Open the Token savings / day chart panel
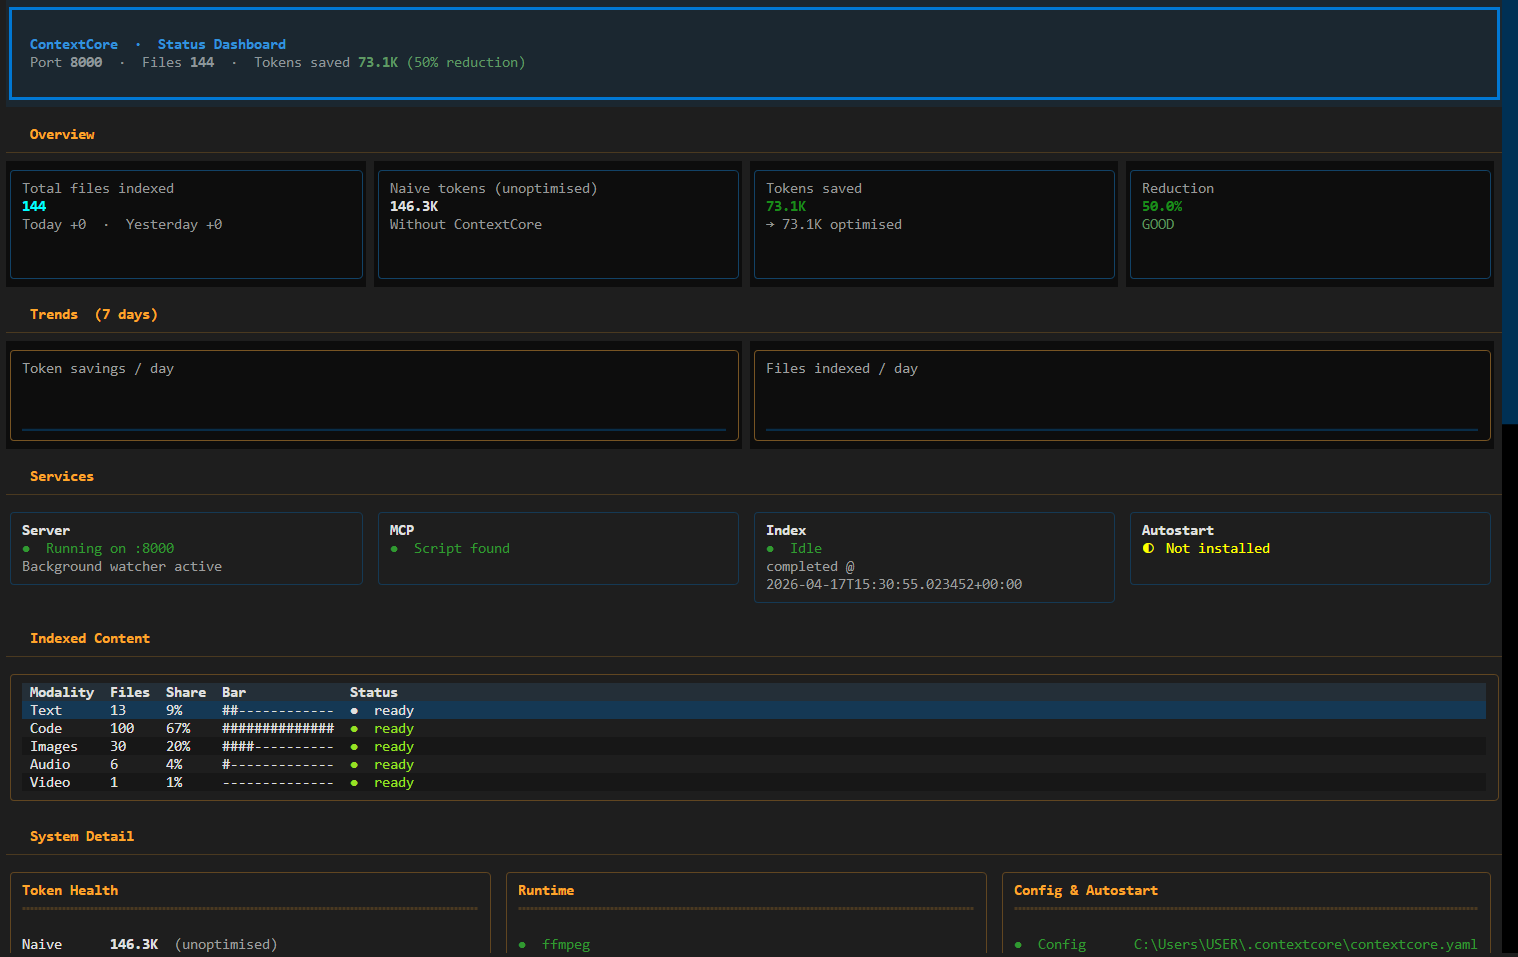 click(x=374, y=395)
